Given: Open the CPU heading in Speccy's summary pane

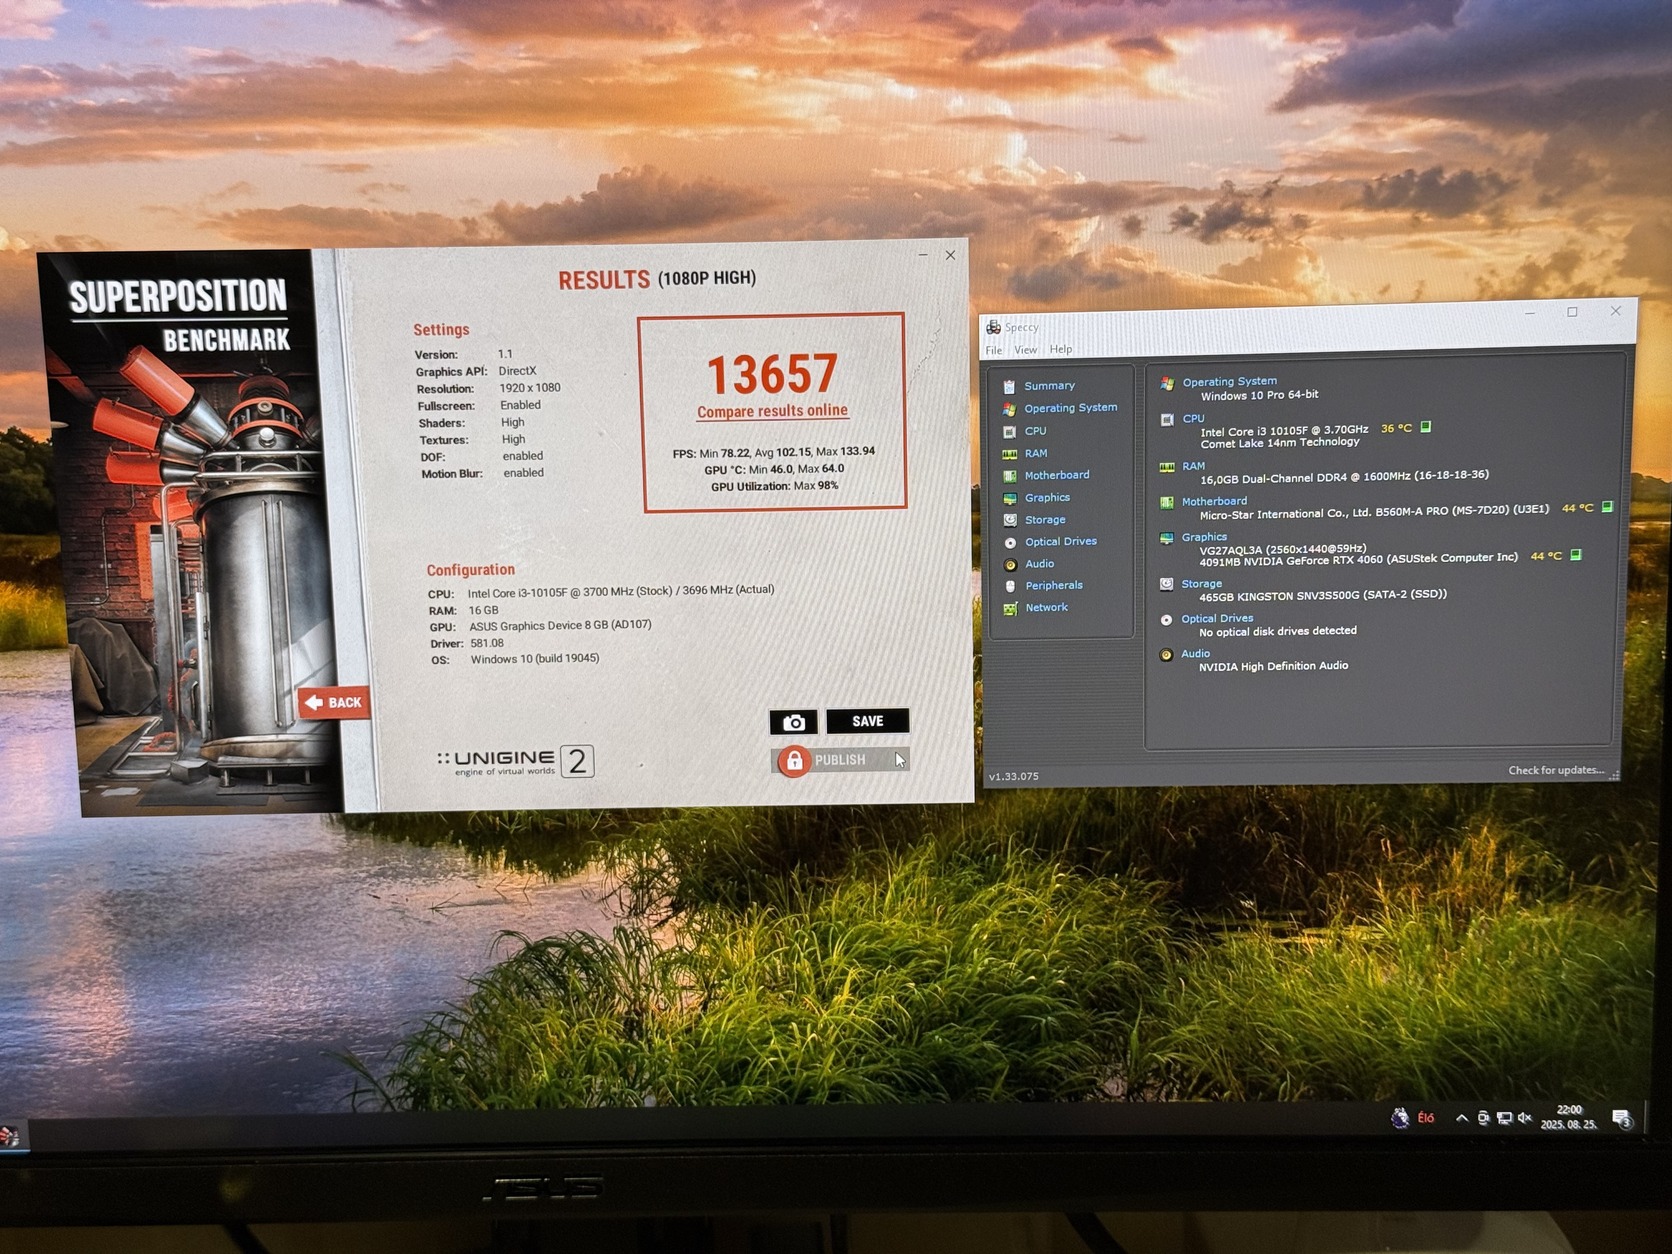Looking at the screenshot, I should click(1193, 419).
